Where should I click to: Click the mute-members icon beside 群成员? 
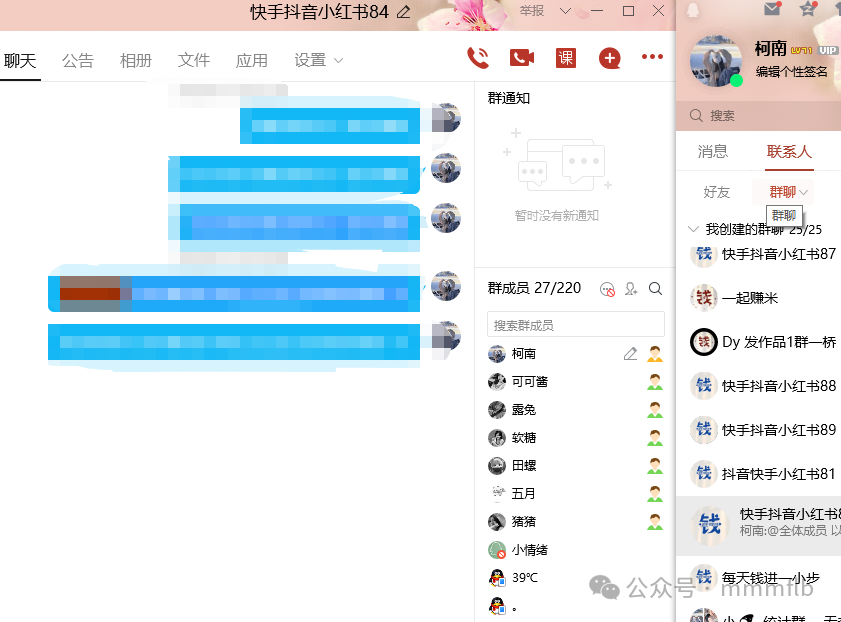607,289
